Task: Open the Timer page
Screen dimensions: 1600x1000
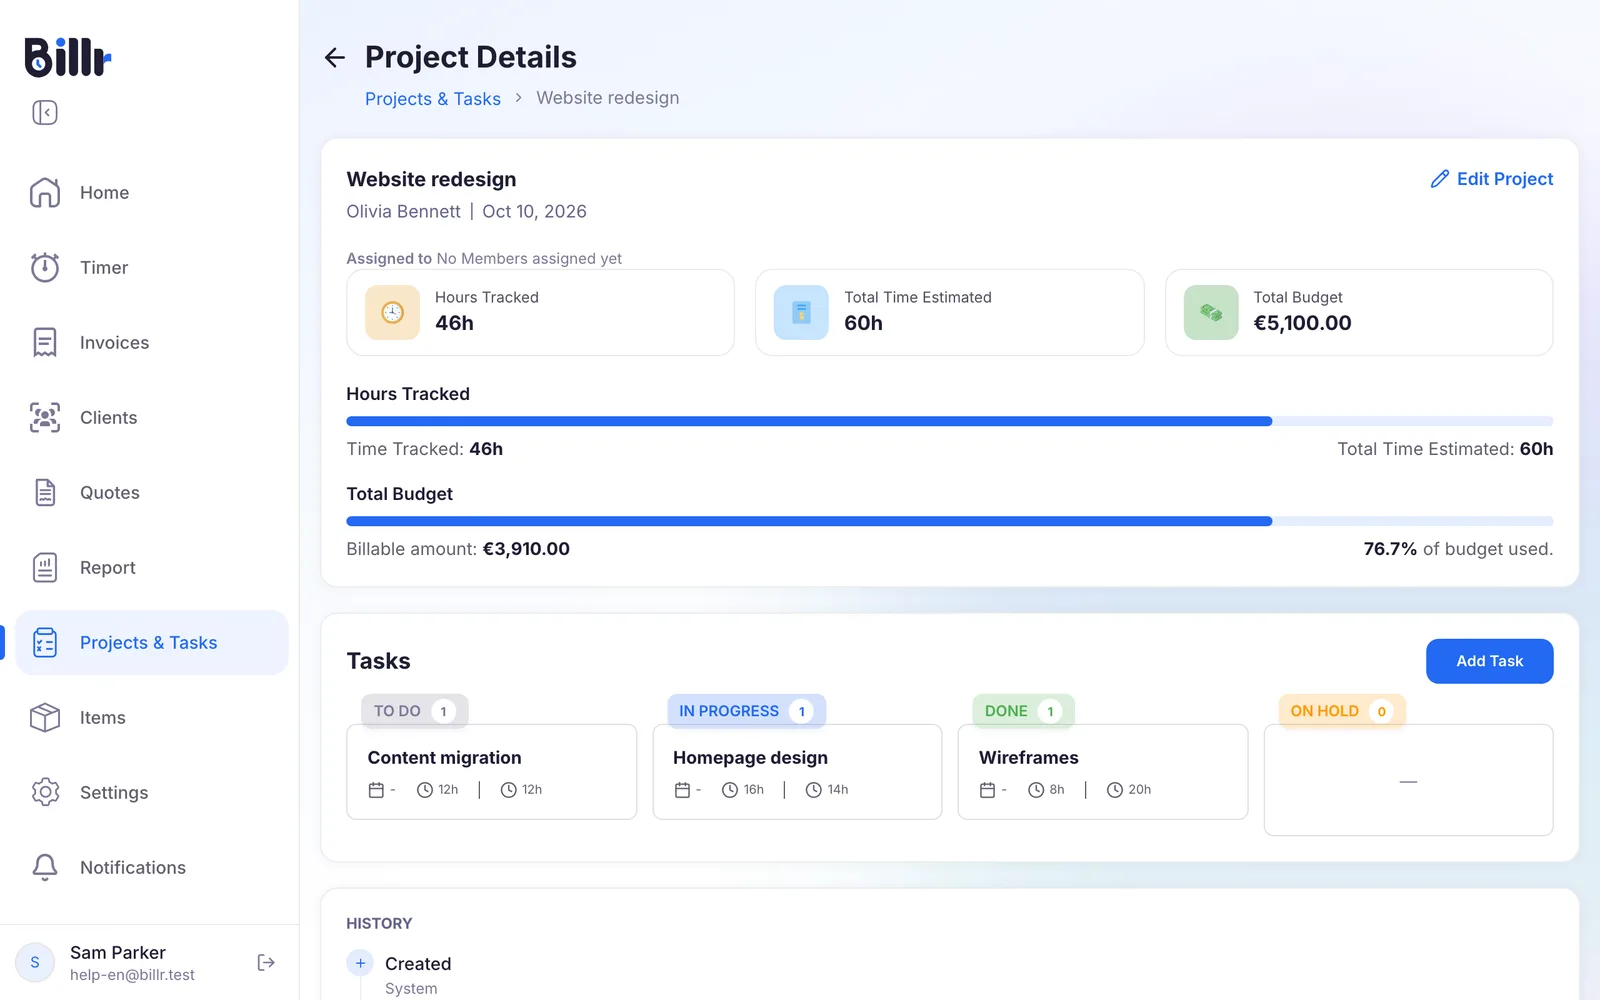Action: (x=152, y=267)
